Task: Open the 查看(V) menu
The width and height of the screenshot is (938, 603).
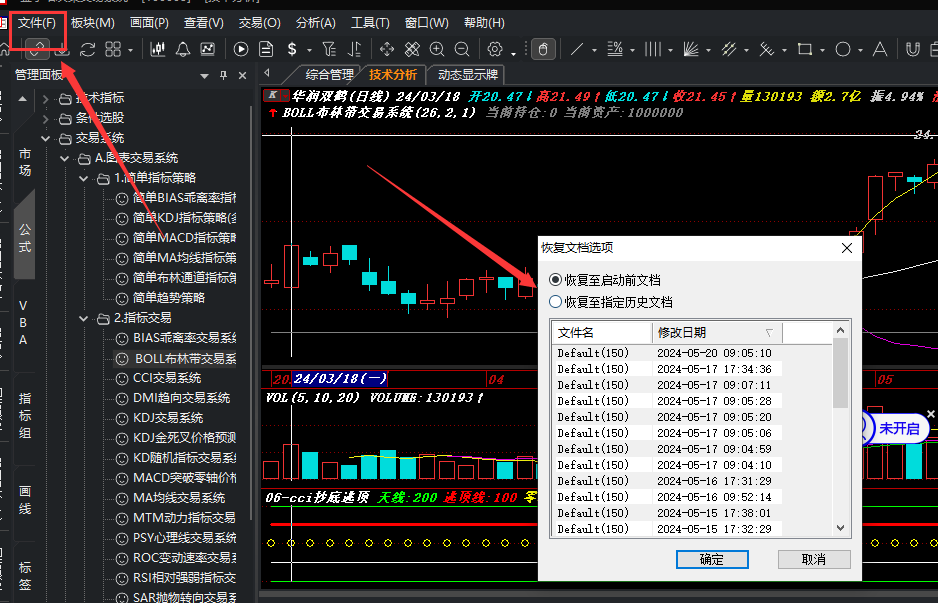Action: click(x=204, y=23)
